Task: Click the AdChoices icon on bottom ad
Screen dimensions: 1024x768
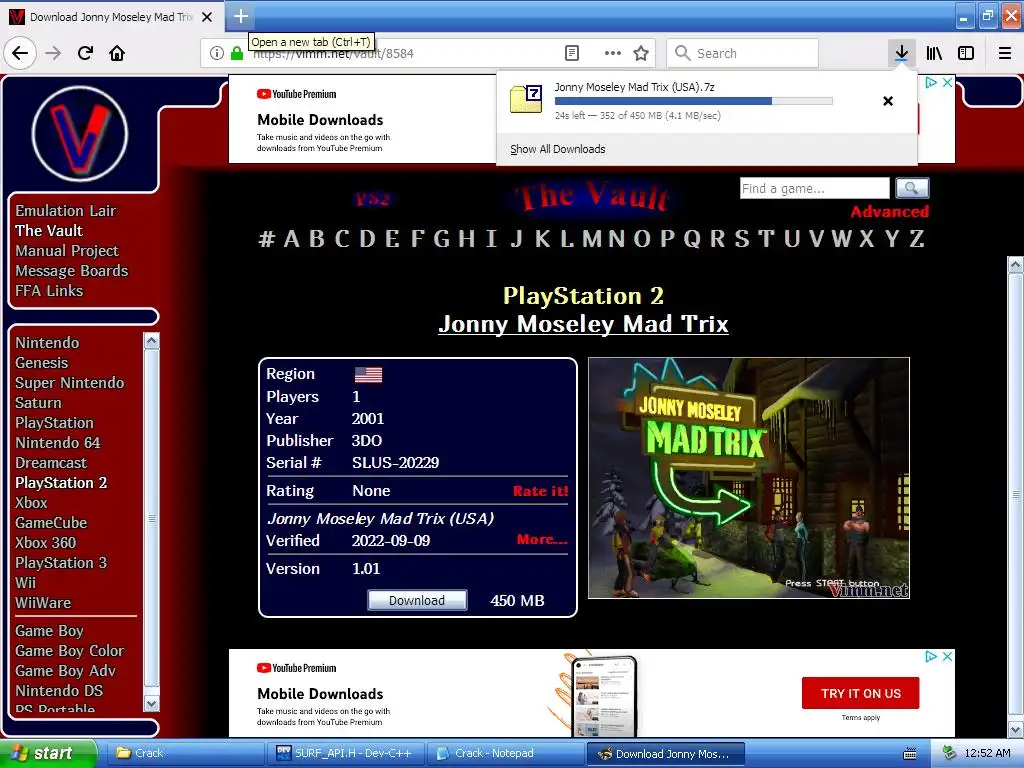Action: (x=931, y=656)
